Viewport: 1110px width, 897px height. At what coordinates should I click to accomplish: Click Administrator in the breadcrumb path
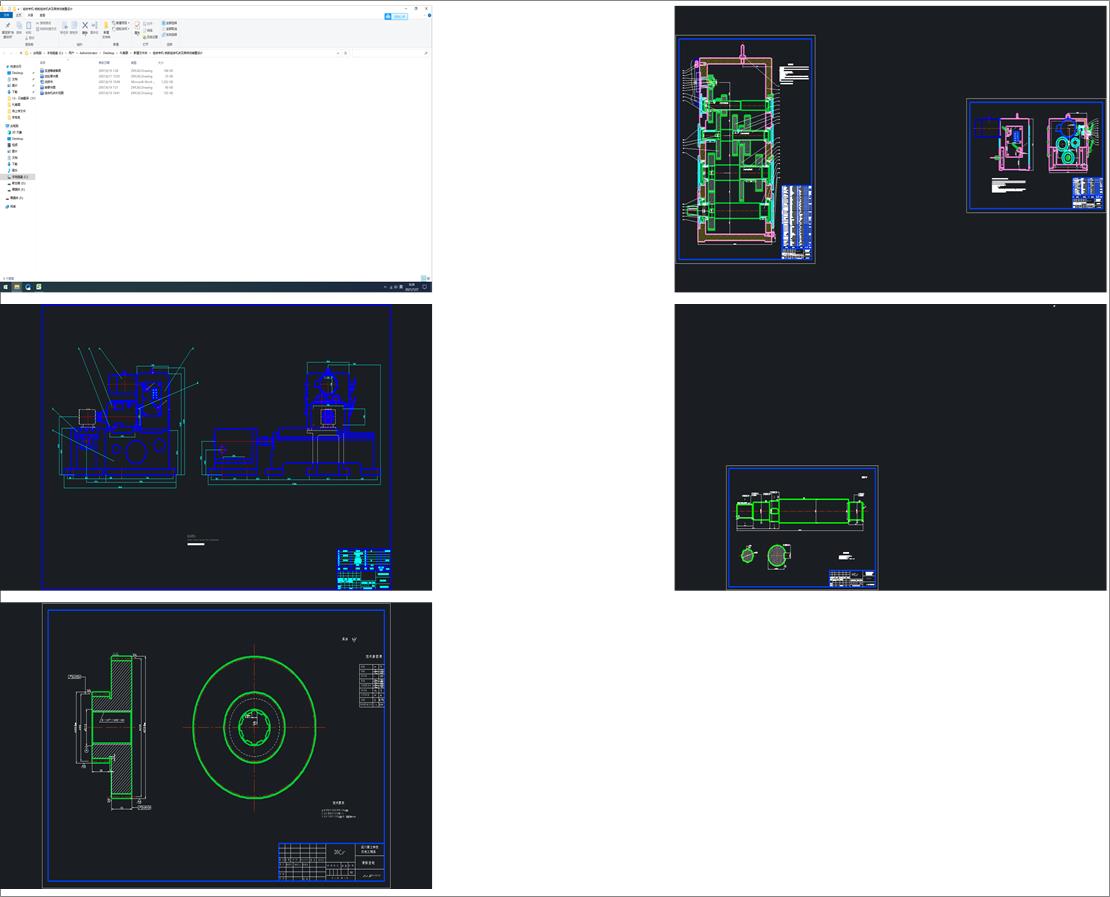[x=88, y=53]
